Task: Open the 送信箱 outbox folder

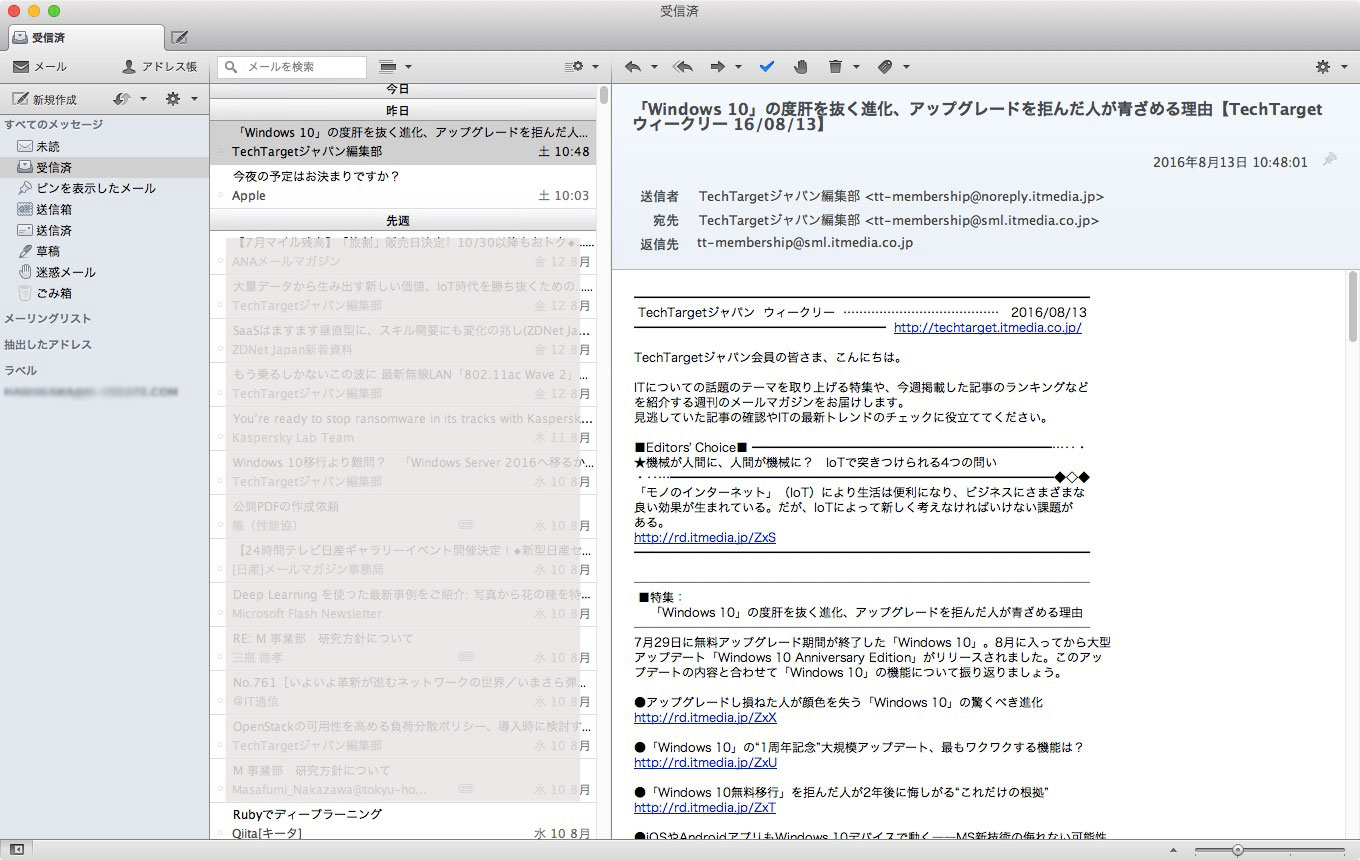Action: click(x=105, y=209)
